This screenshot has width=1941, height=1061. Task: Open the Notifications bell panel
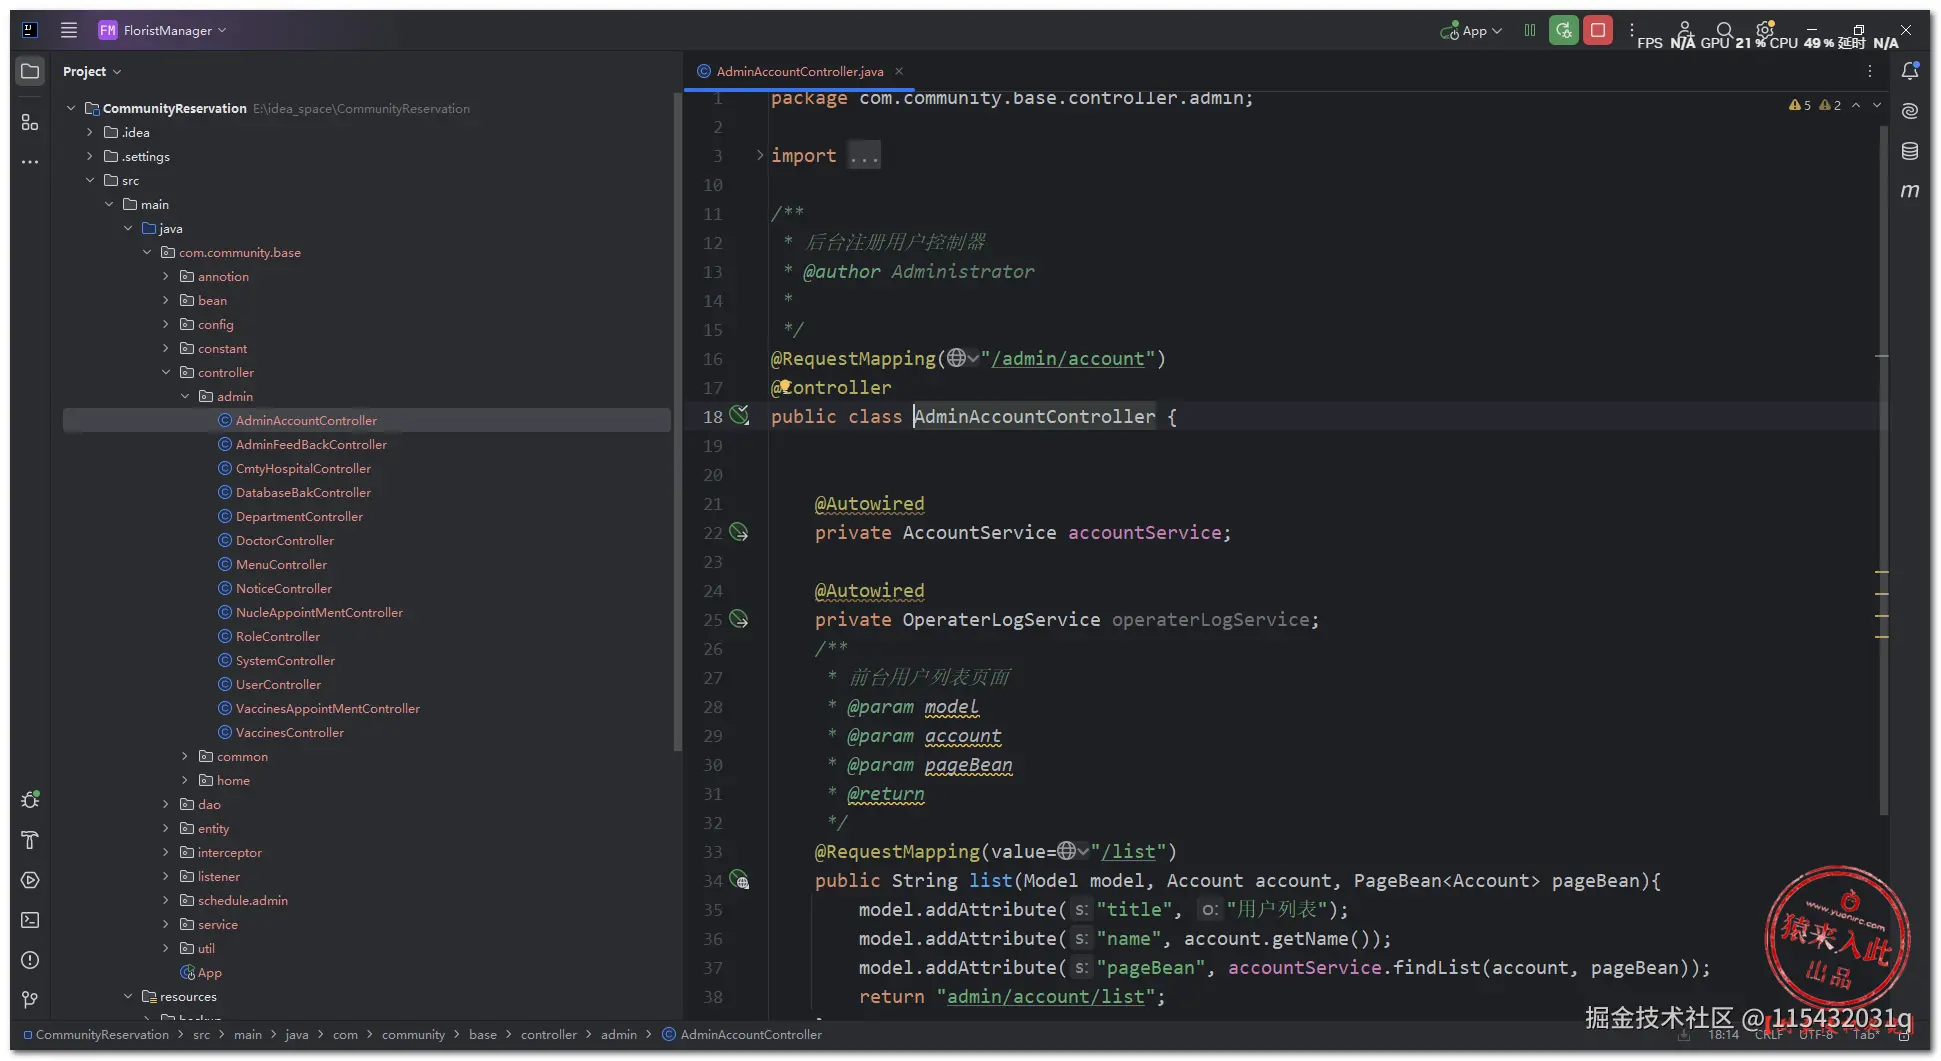coord(1910,71)
